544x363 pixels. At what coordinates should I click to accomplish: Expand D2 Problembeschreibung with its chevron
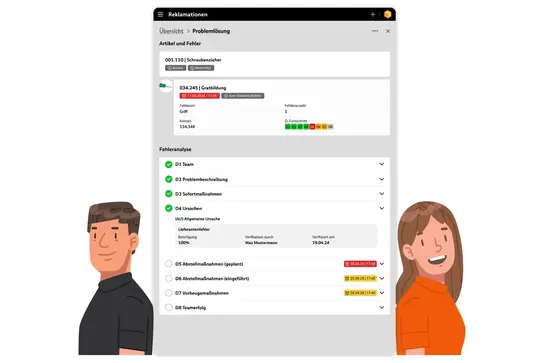pyautogui.click(x=382, y=179)
